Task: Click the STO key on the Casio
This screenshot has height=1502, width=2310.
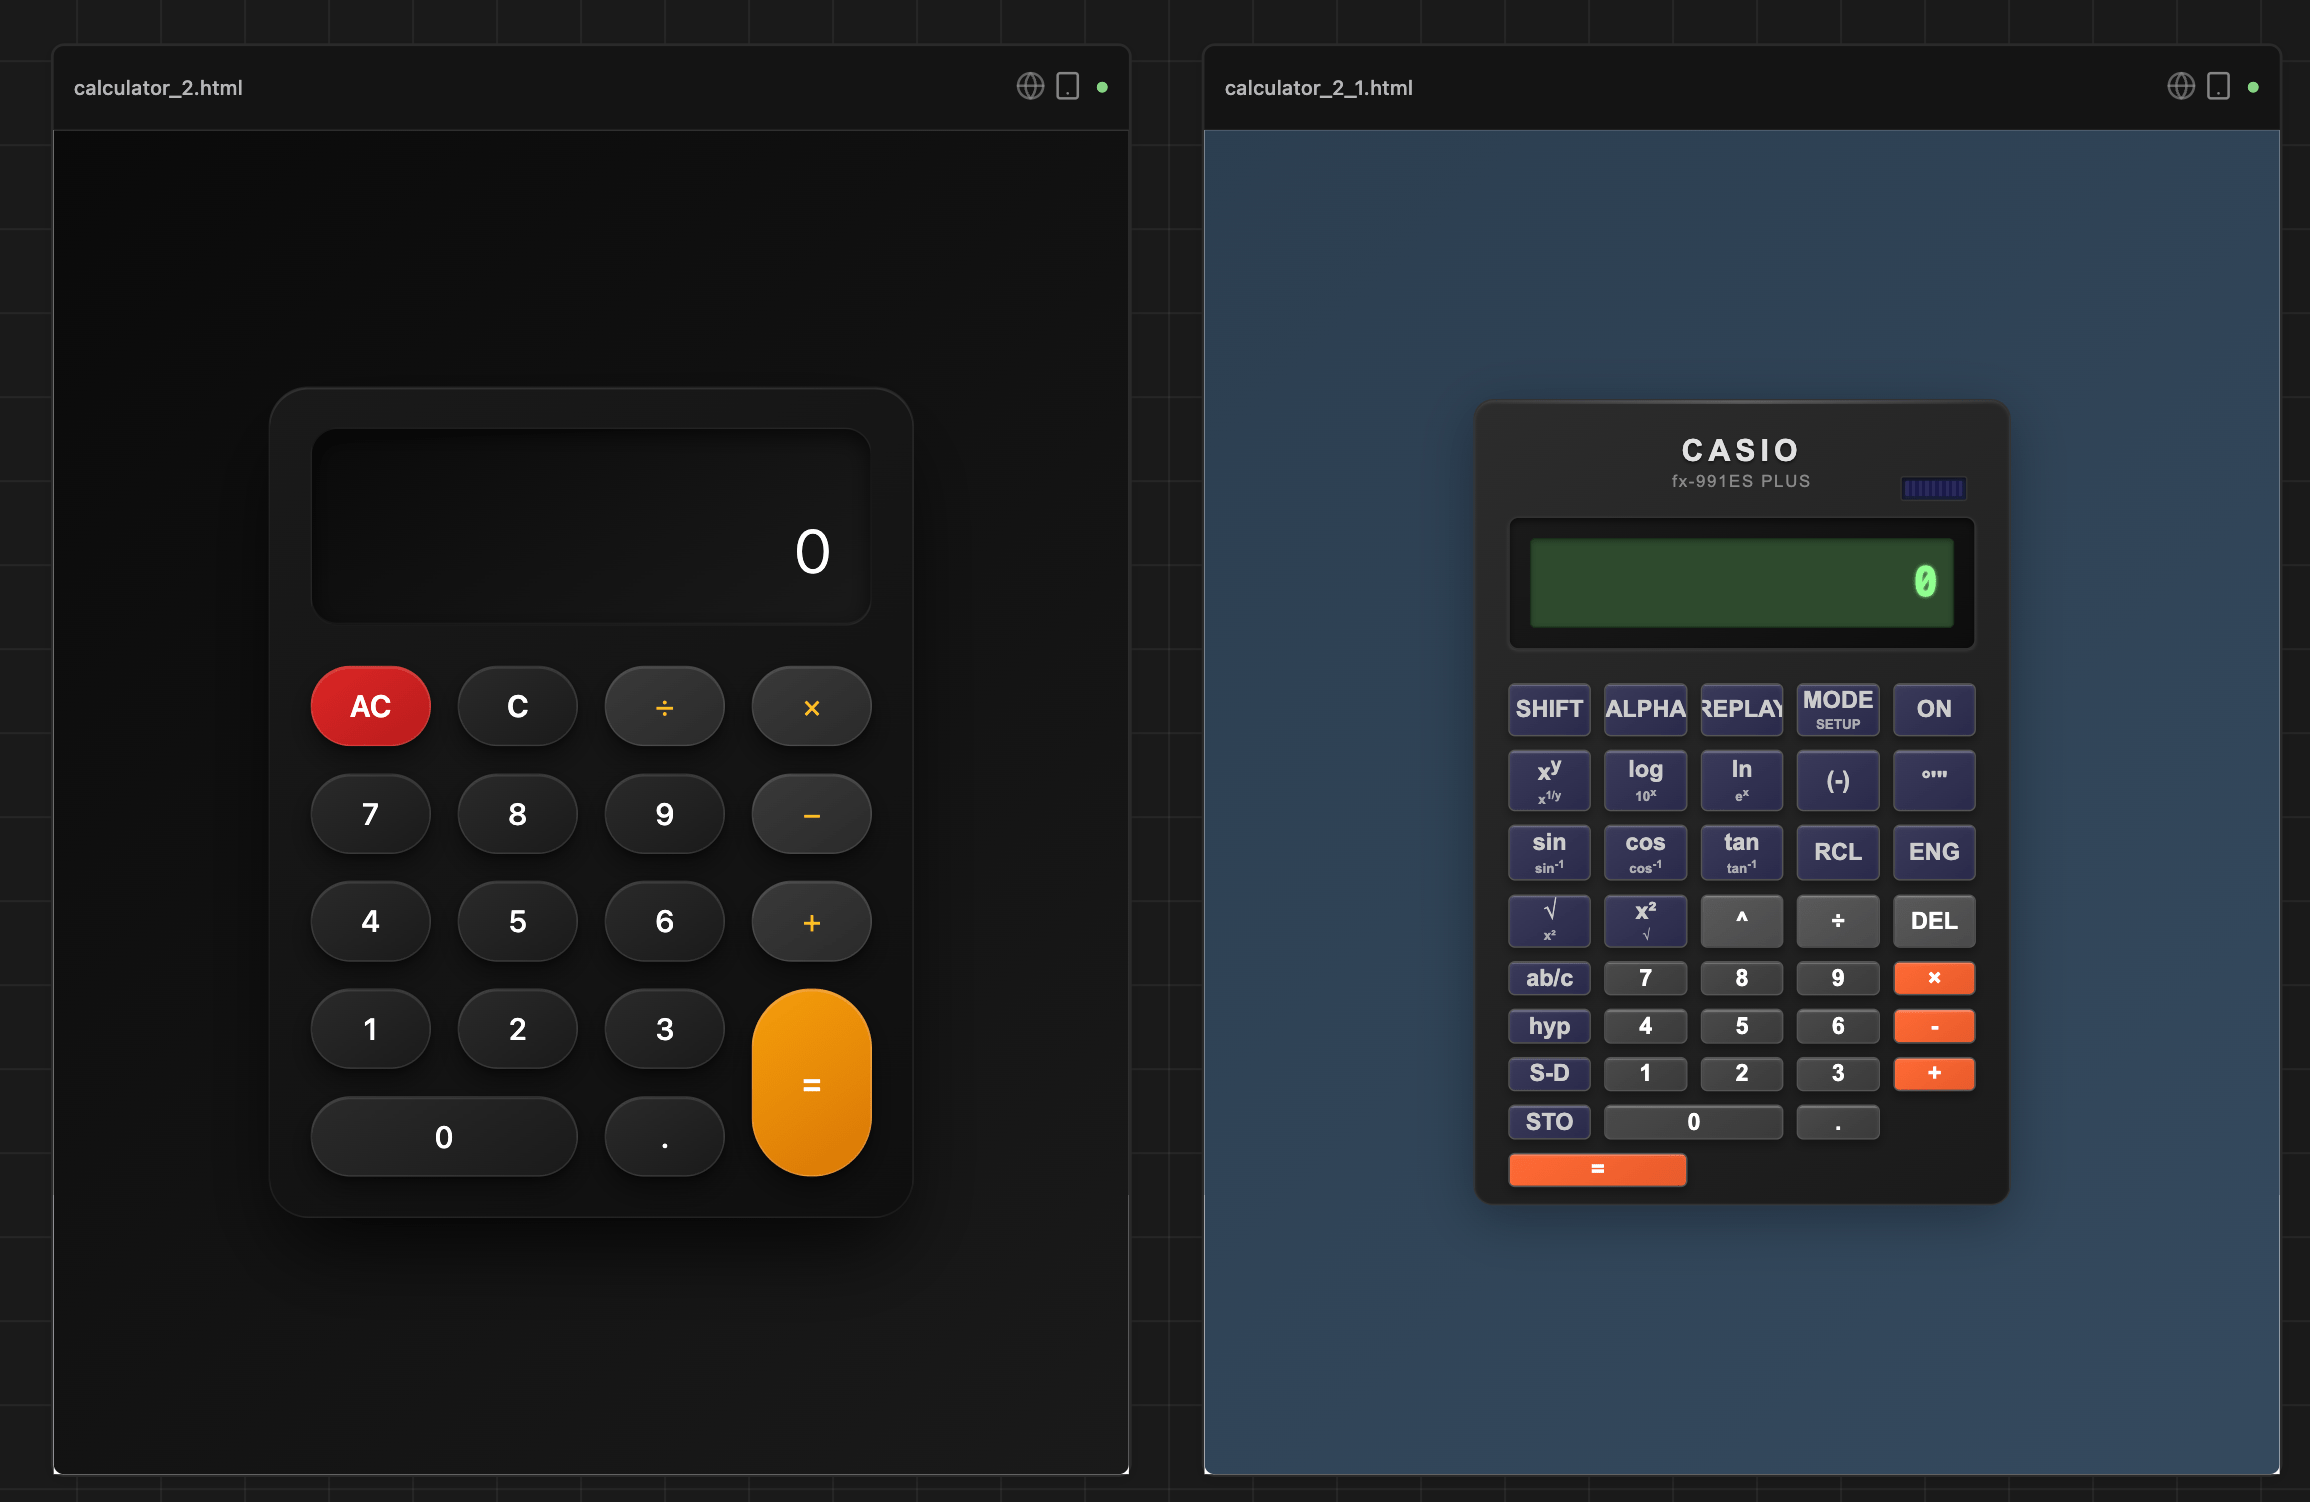Action: tap(1549, 1122)
